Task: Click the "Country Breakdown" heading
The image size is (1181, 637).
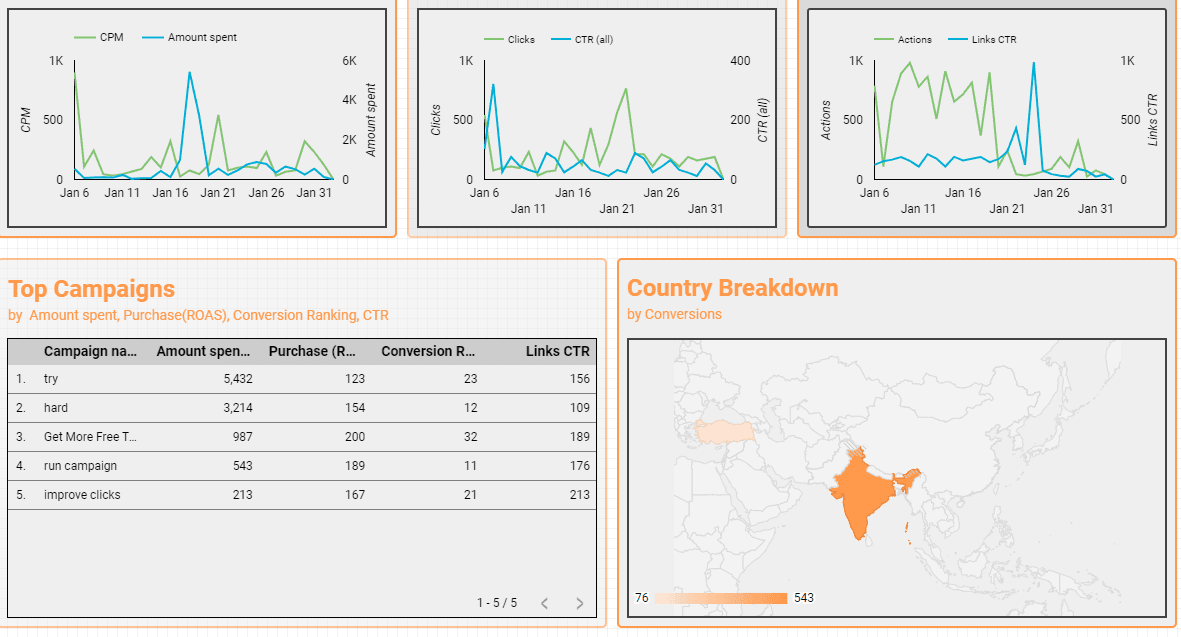Action: [x=733, y=288]
